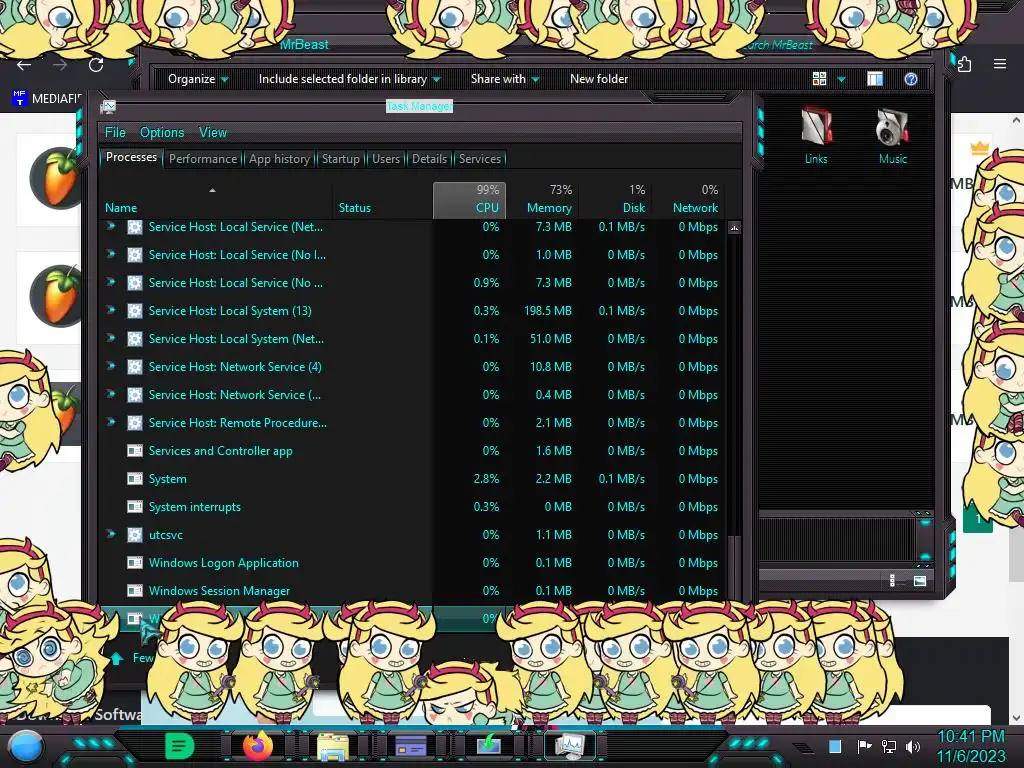Go back in the browser
The image size is (1024, 768).
point(24,65)
